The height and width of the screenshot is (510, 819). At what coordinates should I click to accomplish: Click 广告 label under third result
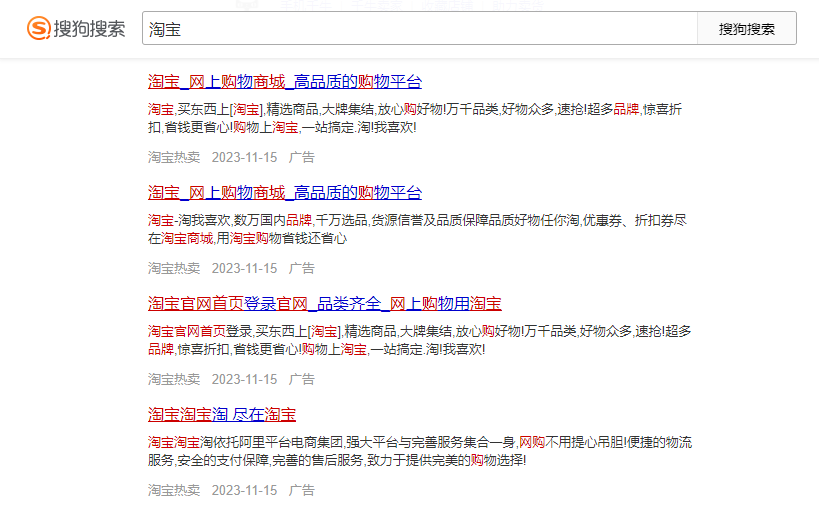(x=301, y=379)
